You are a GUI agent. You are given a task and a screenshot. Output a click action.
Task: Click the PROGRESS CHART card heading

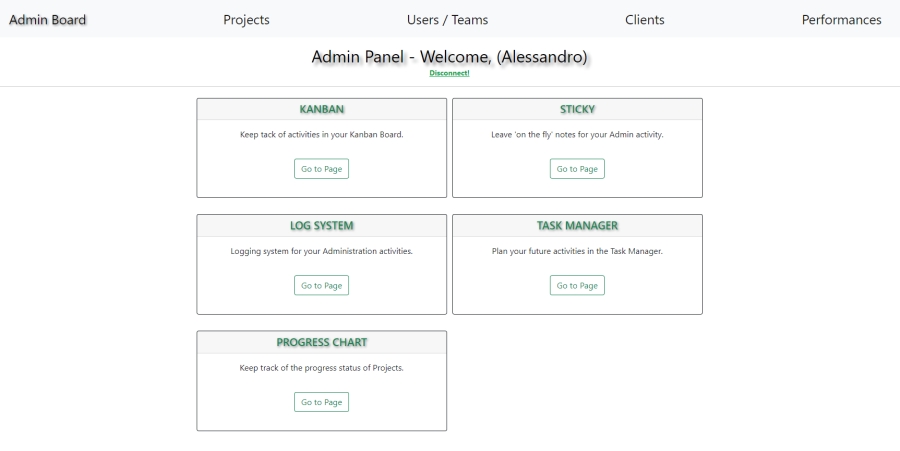pyautogui.click(x=321, y=342)
